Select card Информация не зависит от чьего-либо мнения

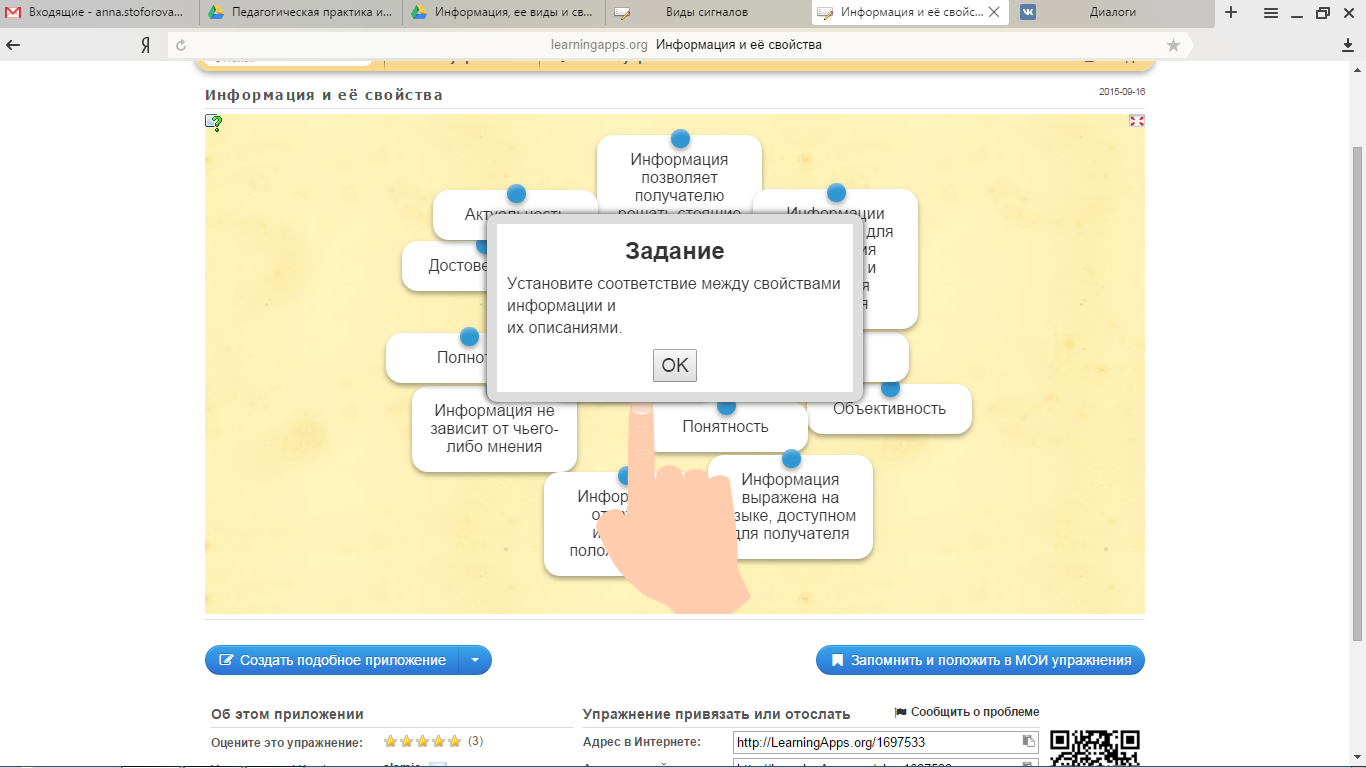pyautogui.click(x=494, y=428)
